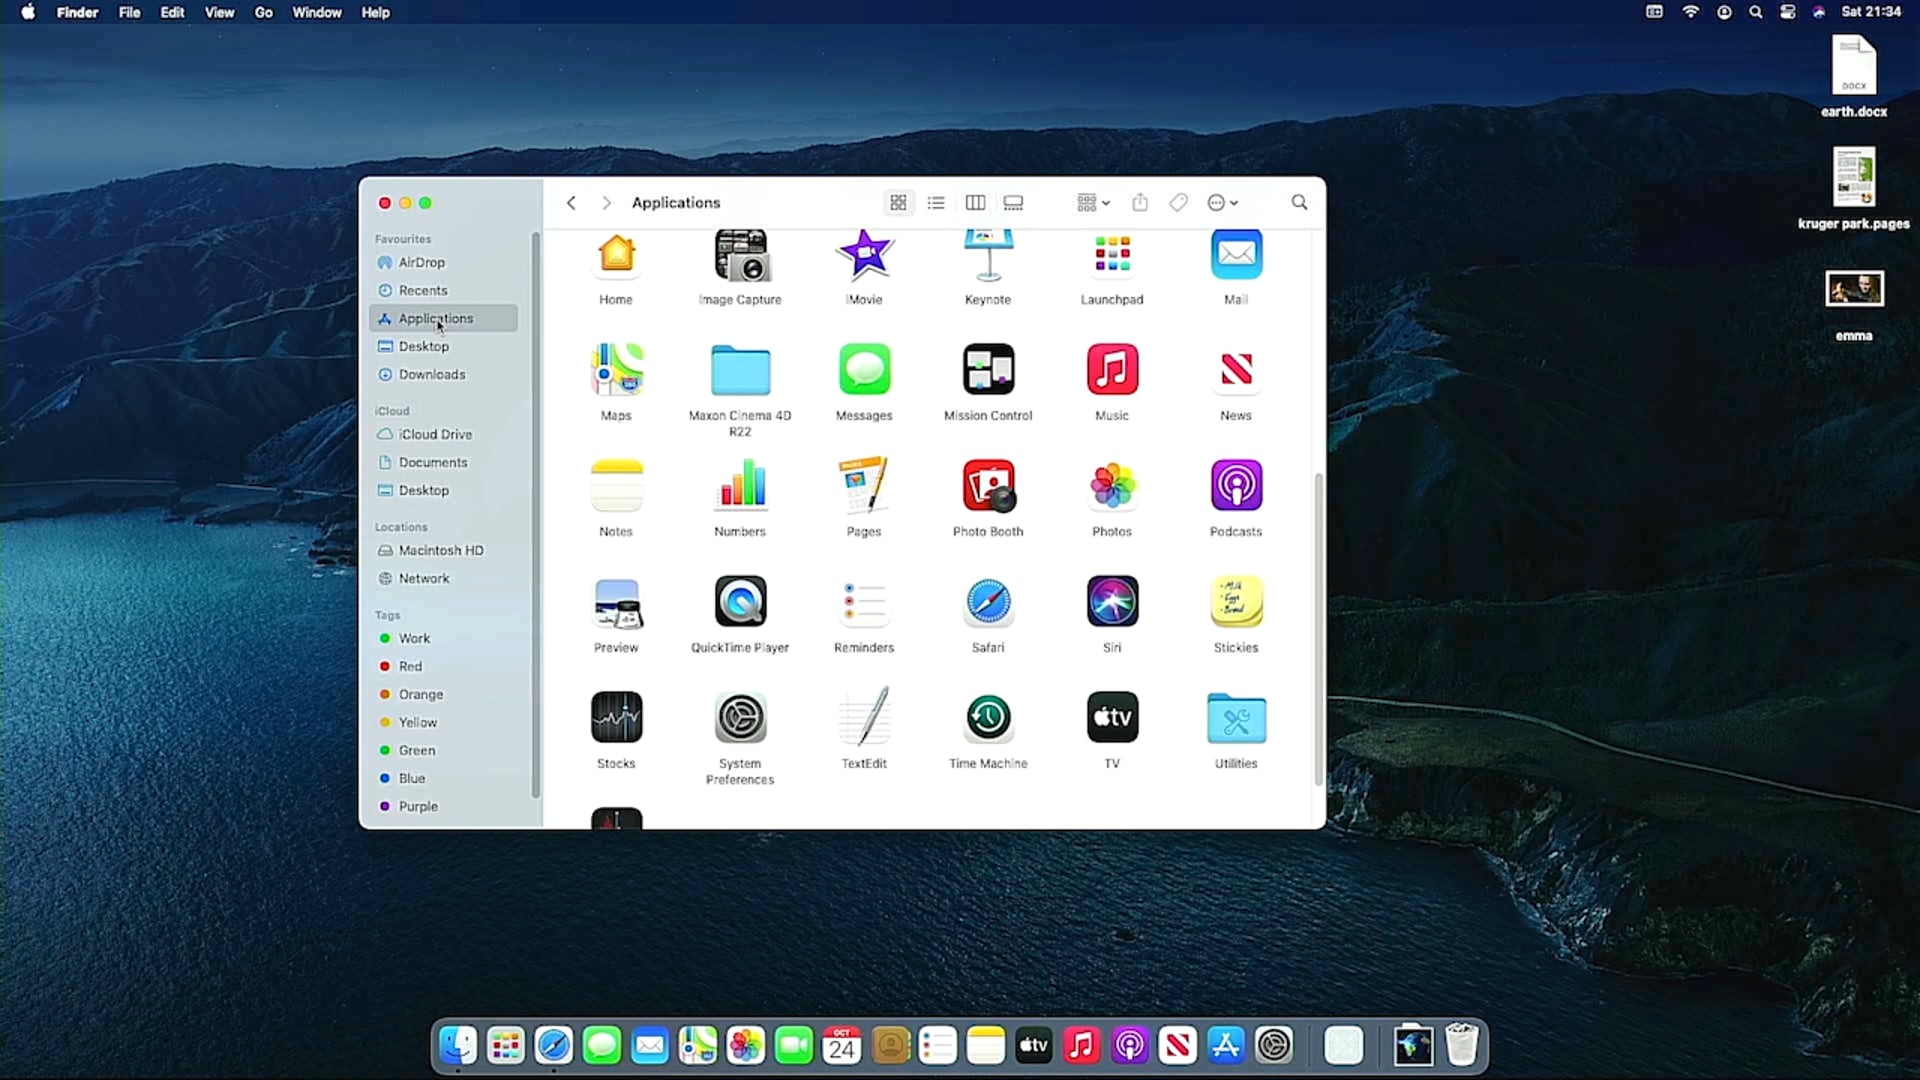The height and width of the screenshot is (1080, 1920).
Task: Switch Finder to list view
Action: 936,203
